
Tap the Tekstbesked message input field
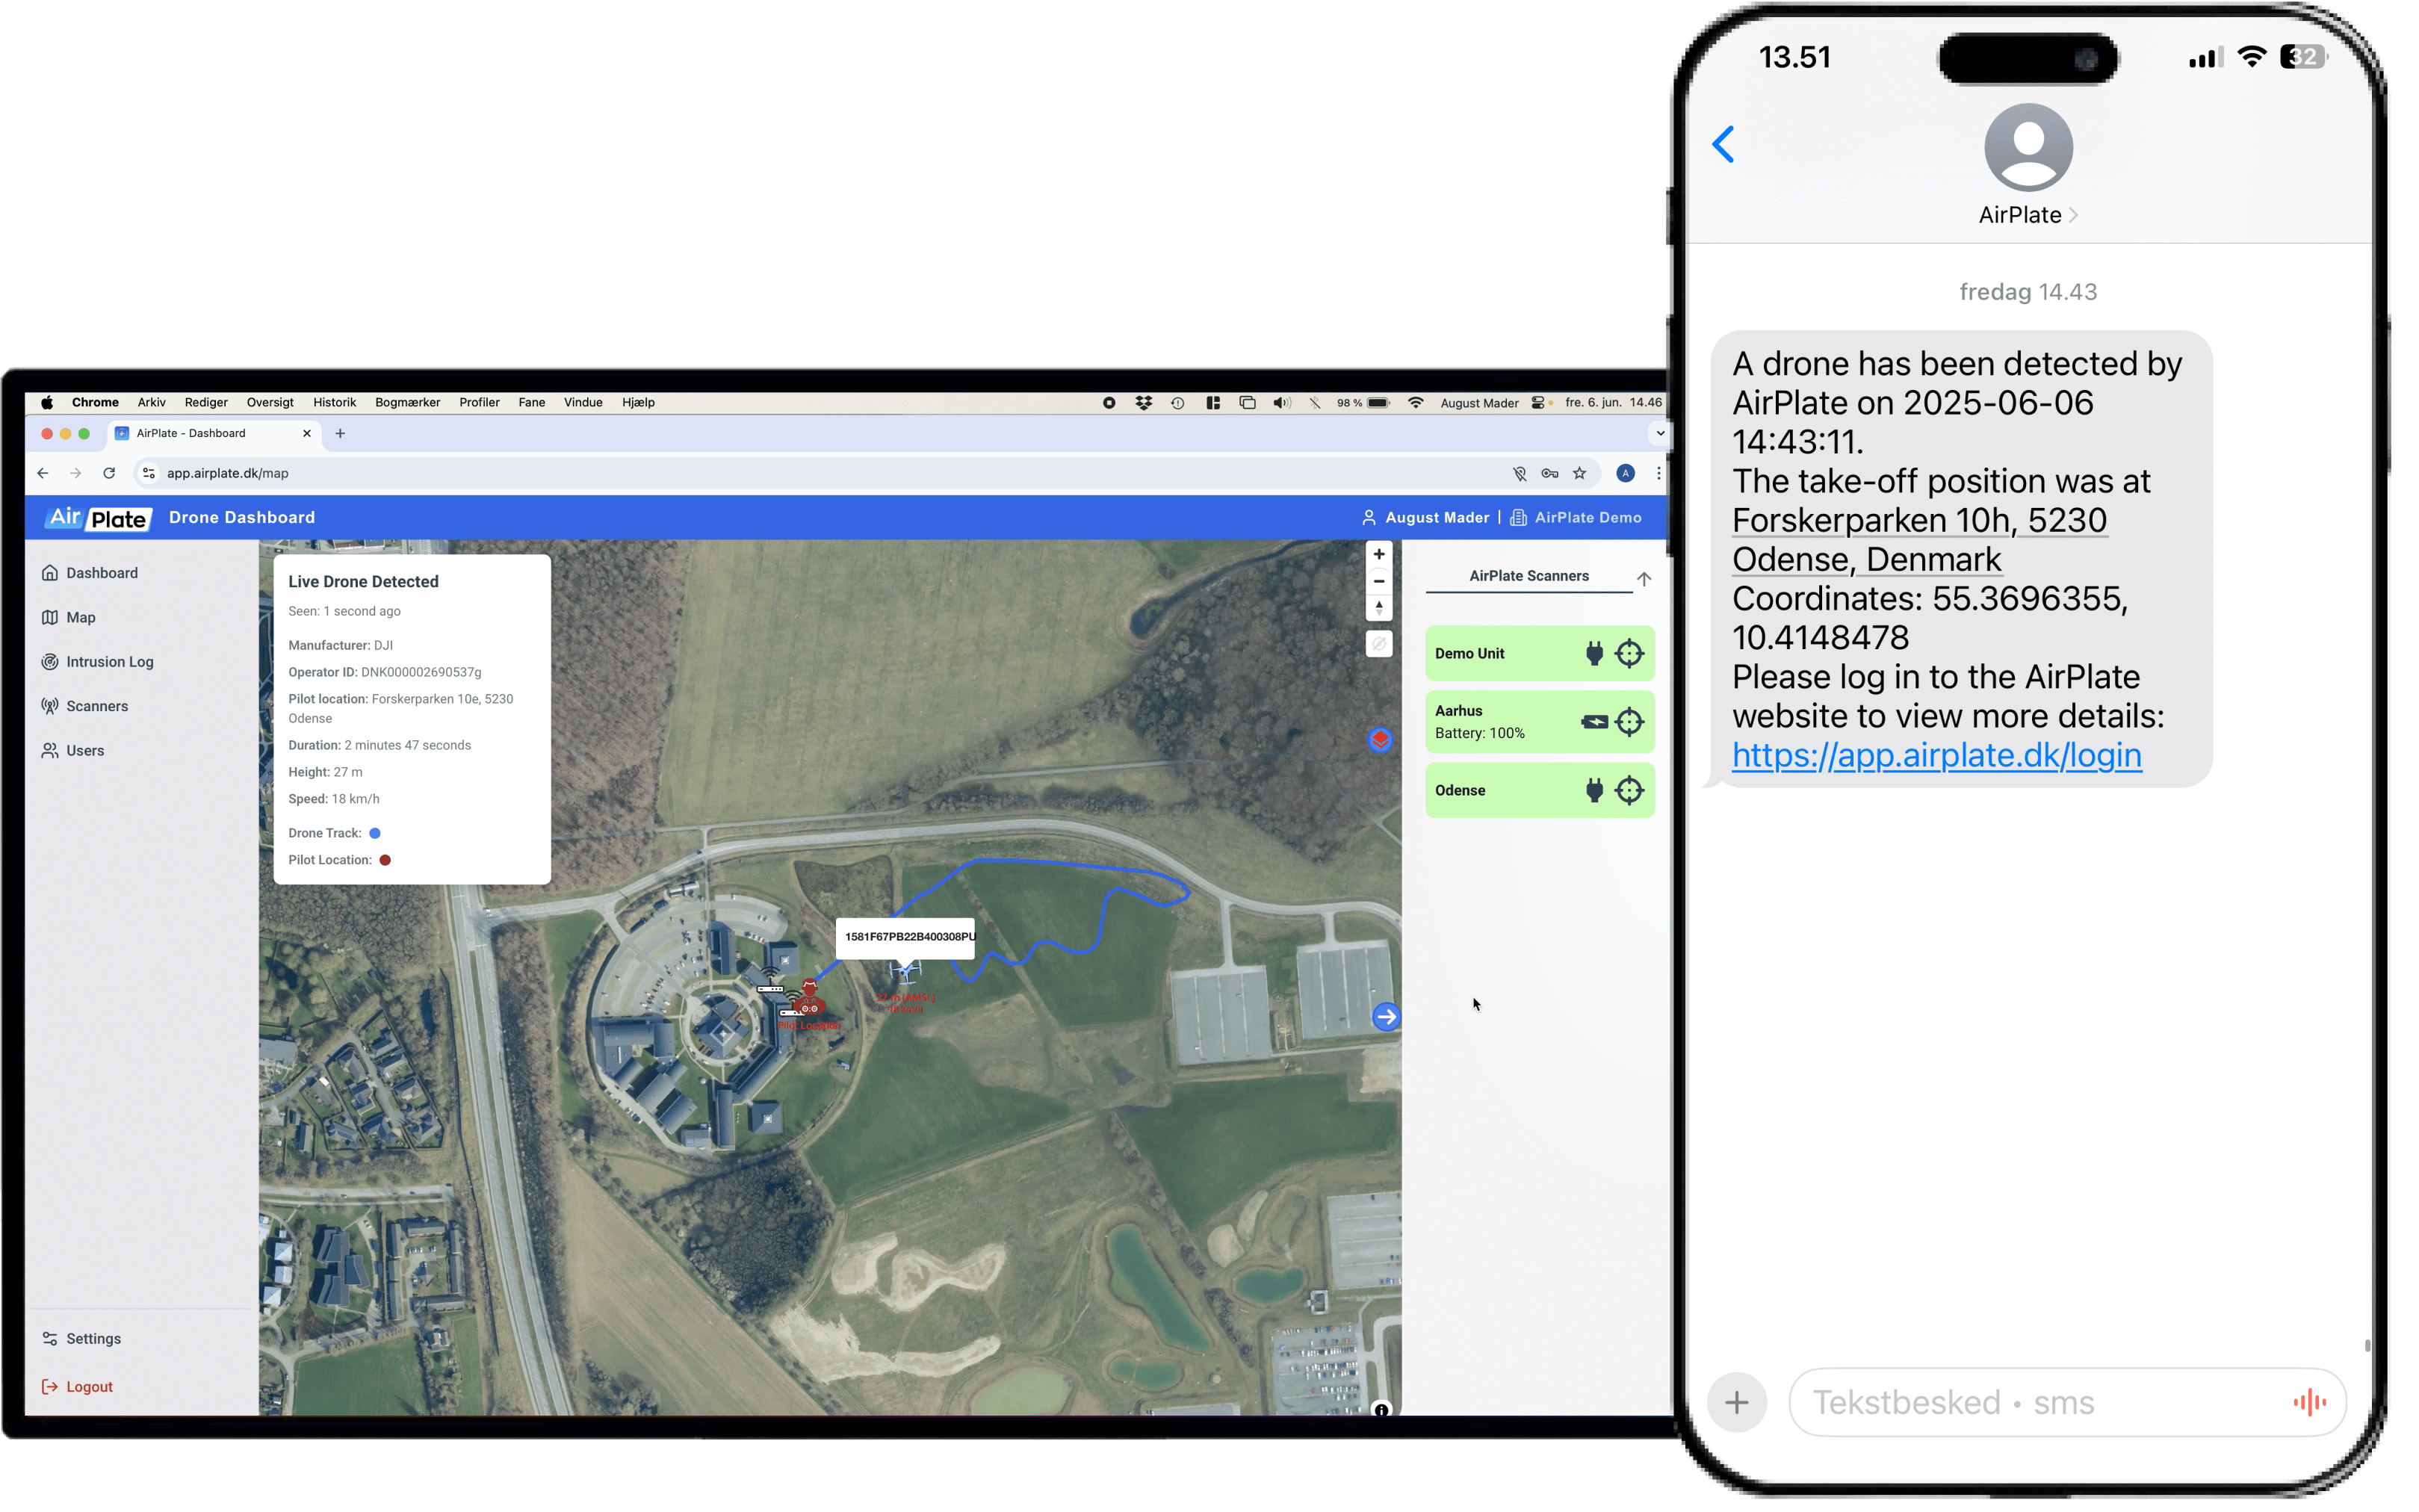point(2040,1402)
